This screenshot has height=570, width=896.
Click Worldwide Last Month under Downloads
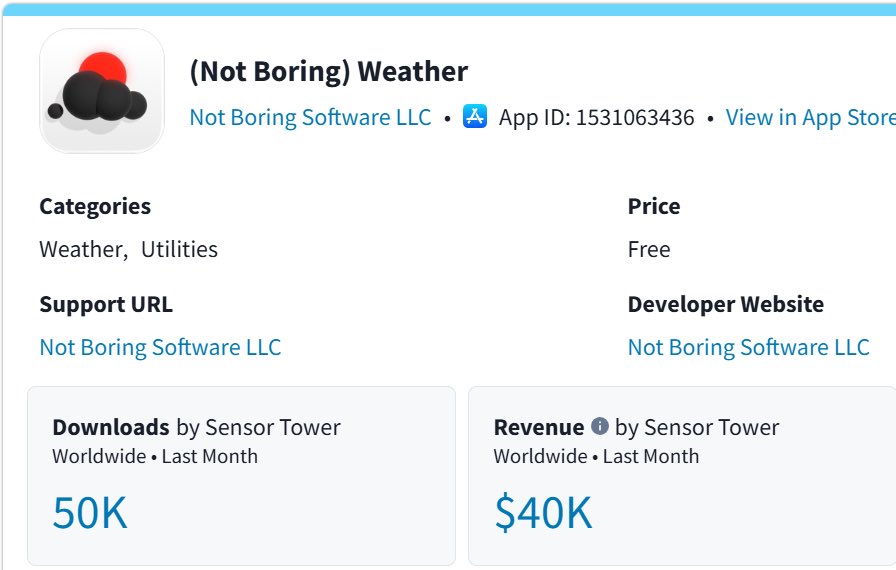(x=155, y=456)
